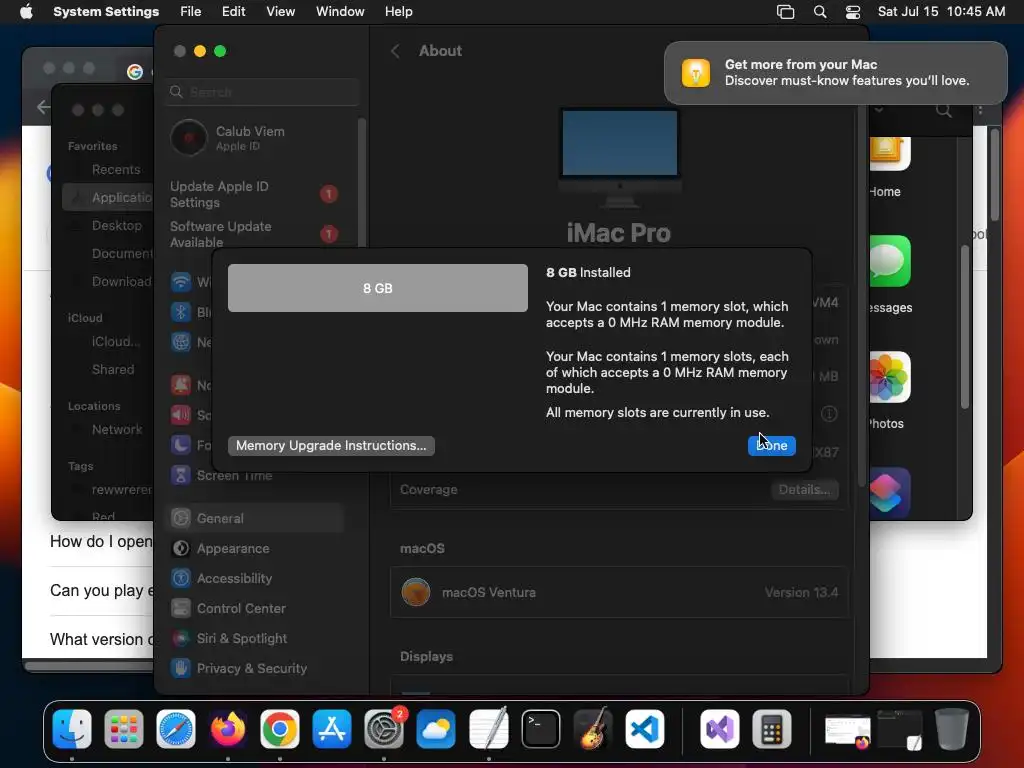
Task: Open the App Store Dock icon
Action: [x=332, y=729]
